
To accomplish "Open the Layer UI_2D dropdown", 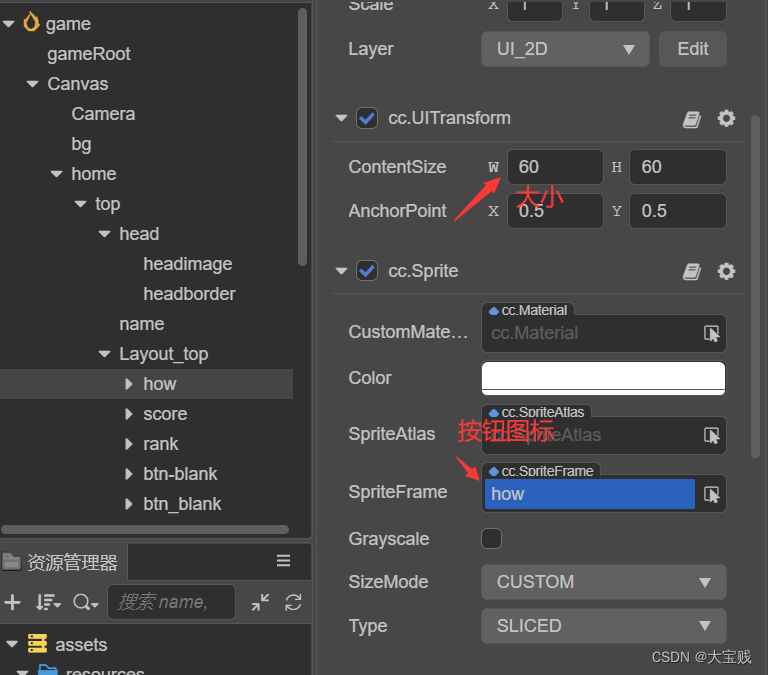I will point(565,49).
